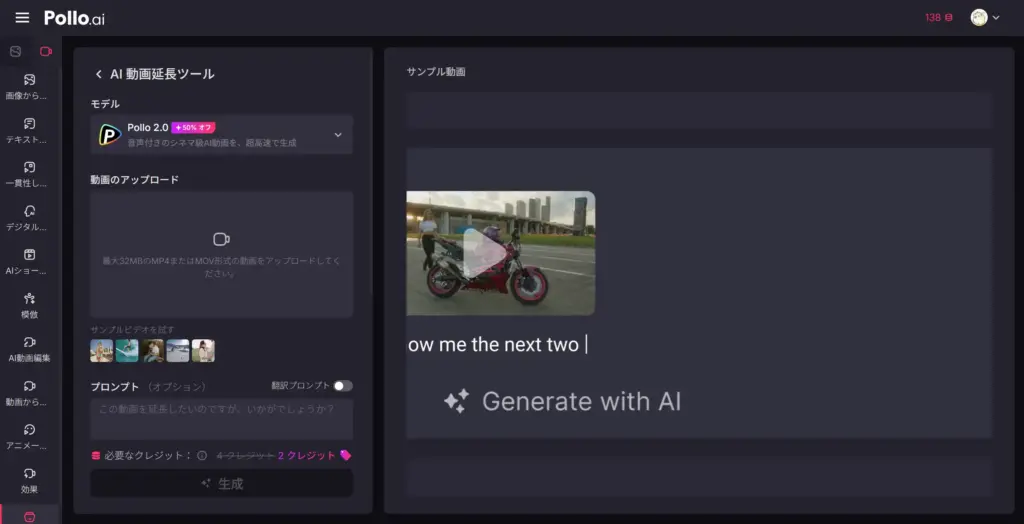Click the モデル label

click(x=104, y=104)
